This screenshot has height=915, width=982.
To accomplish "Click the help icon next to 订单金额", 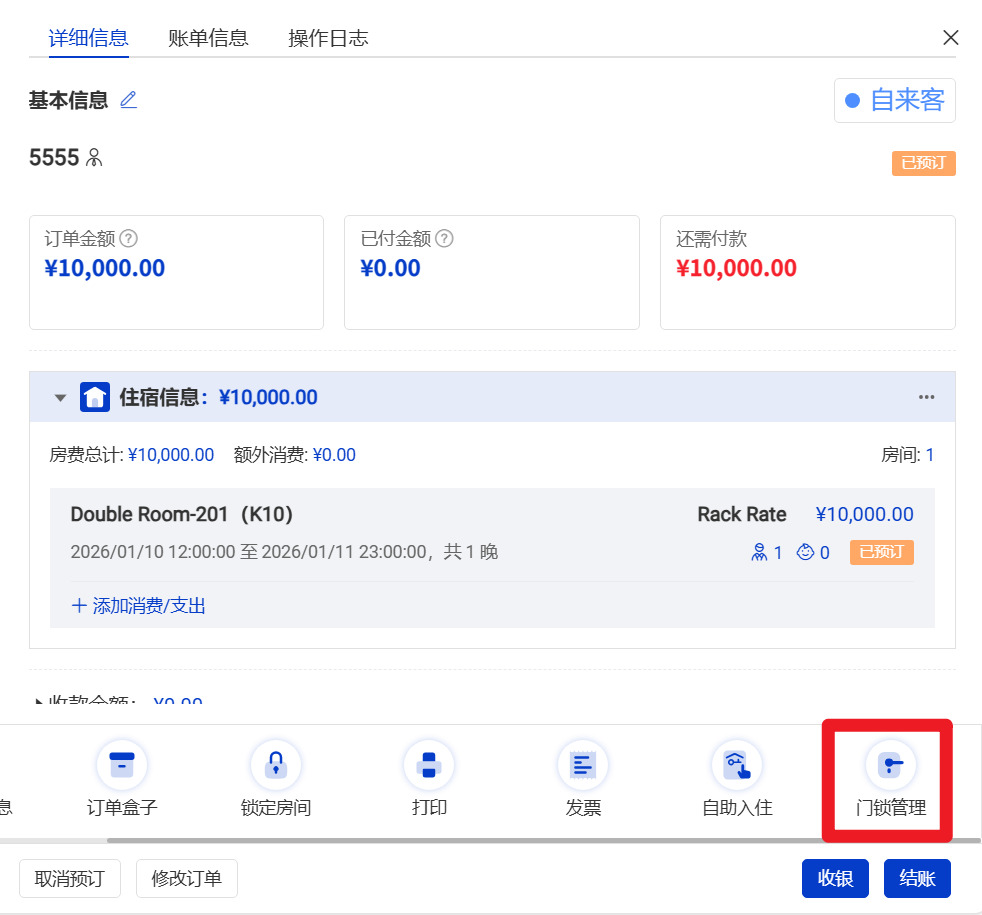I will (128, 239).
